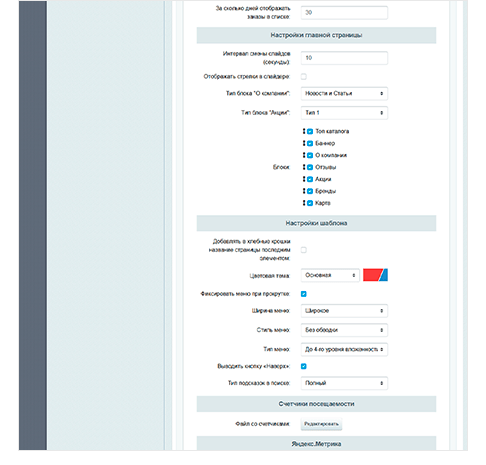The width and height of the screenshot is (486, 465).
Task: Click the drag handle beside Акции block
Action: point(304,179)
